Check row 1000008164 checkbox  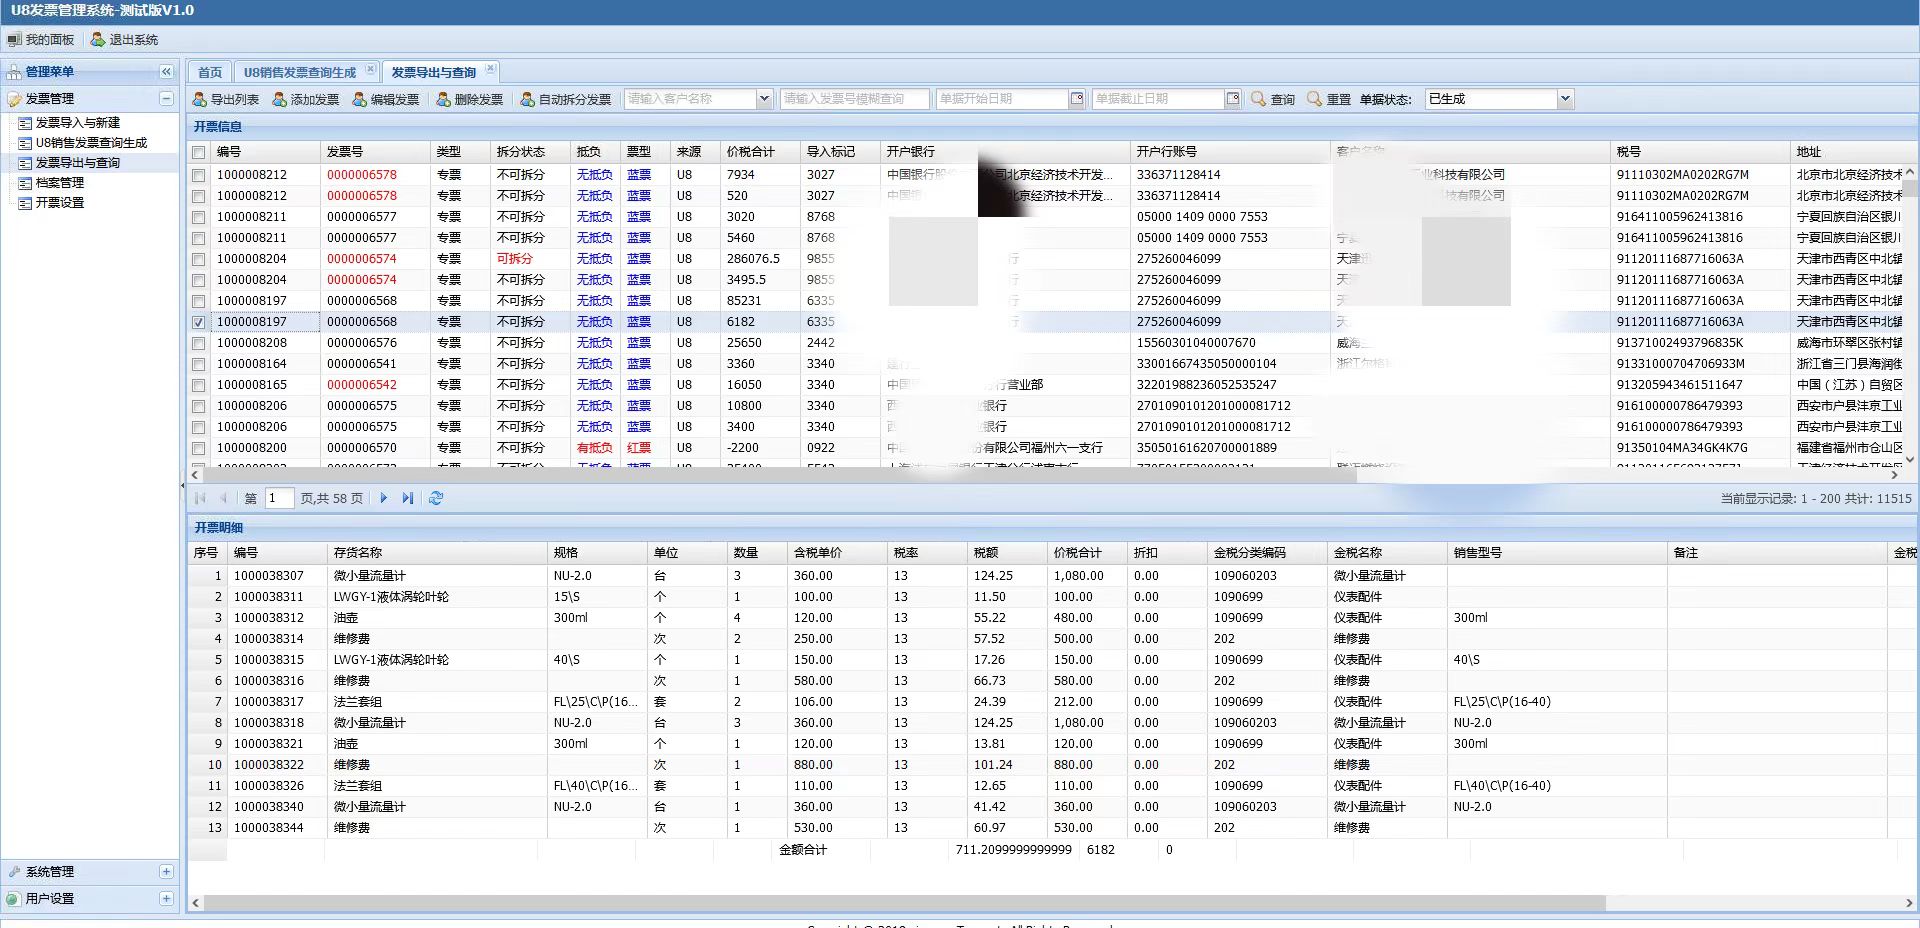pos(199,364)
